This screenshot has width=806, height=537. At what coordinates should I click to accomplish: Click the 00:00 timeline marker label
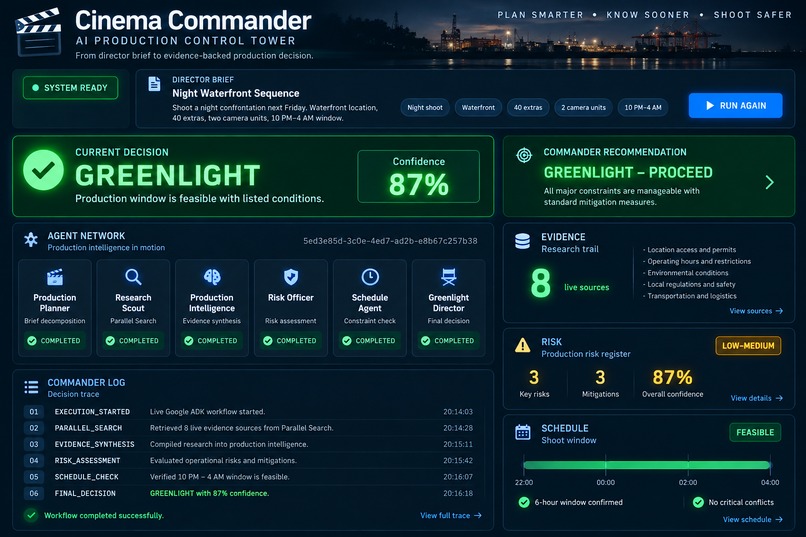[x=606, y=483]
